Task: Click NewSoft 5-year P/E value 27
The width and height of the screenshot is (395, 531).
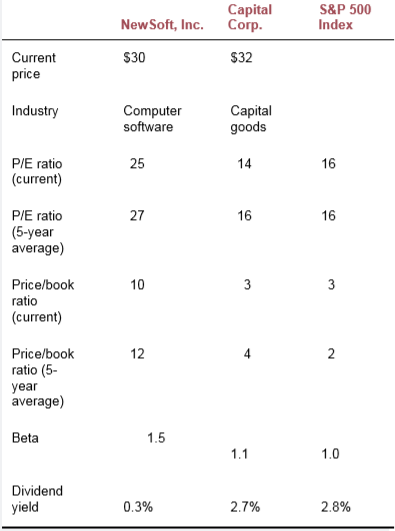Action: pos(137,216)
